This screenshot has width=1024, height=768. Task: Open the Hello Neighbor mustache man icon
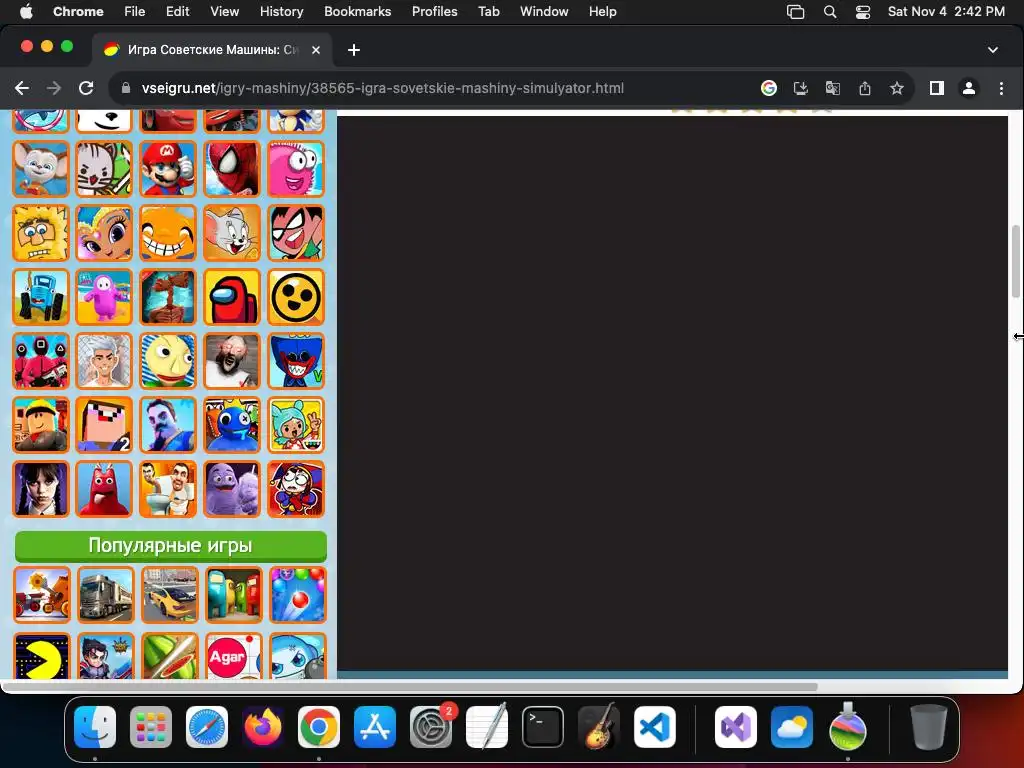coord(168,425)
